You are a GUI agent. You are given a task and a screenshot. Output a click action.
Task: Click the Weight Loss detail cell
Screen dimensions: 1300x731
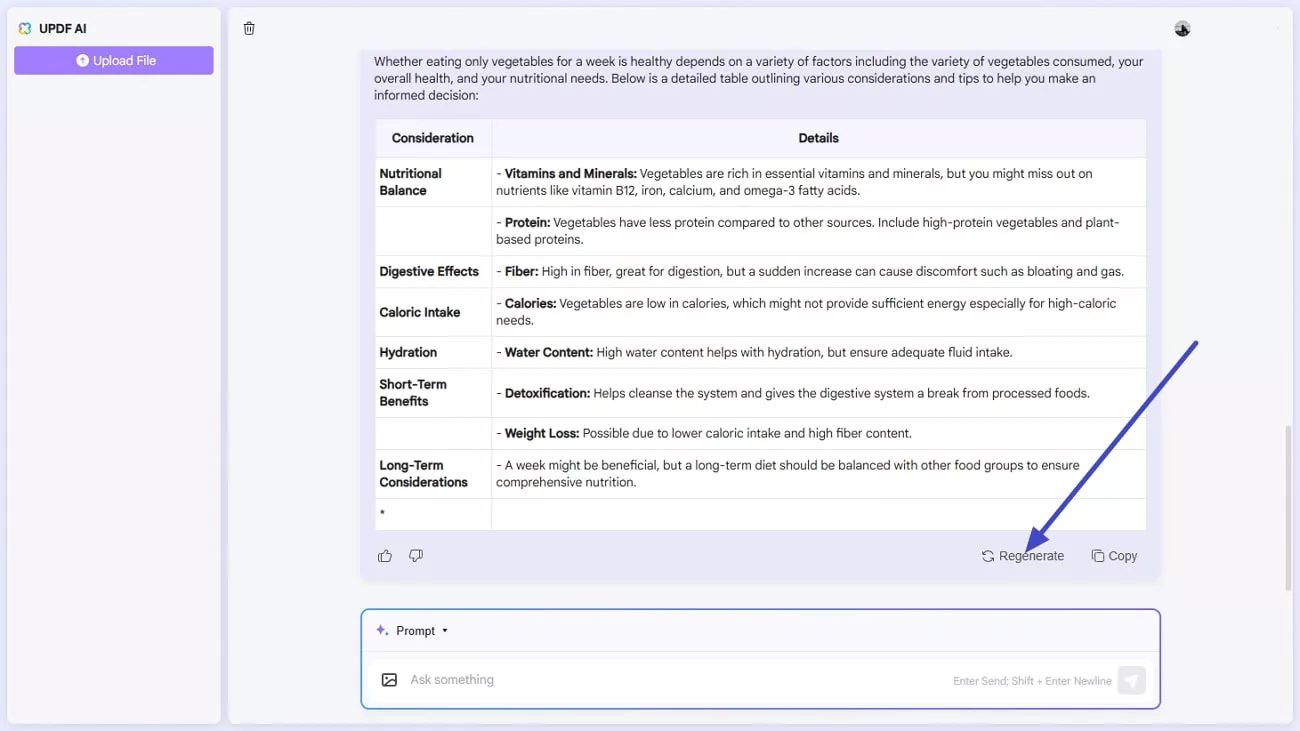click(818, 433)
